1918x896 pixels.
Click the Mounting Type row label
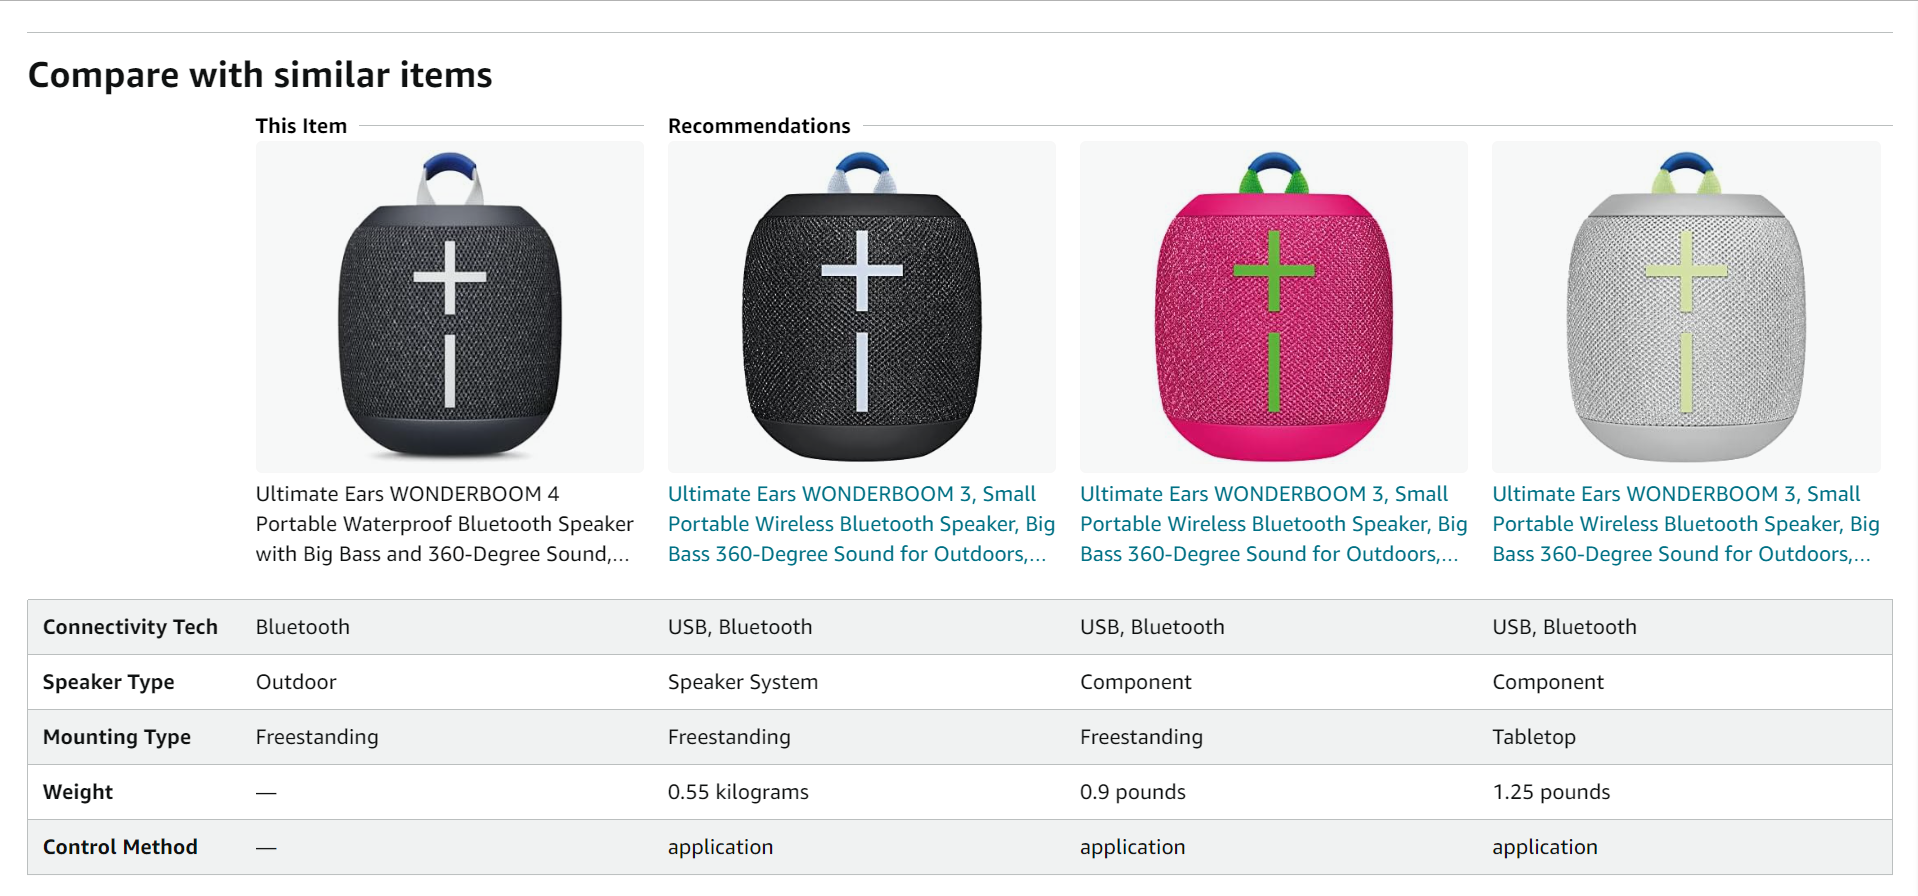[x=117, y=737]
